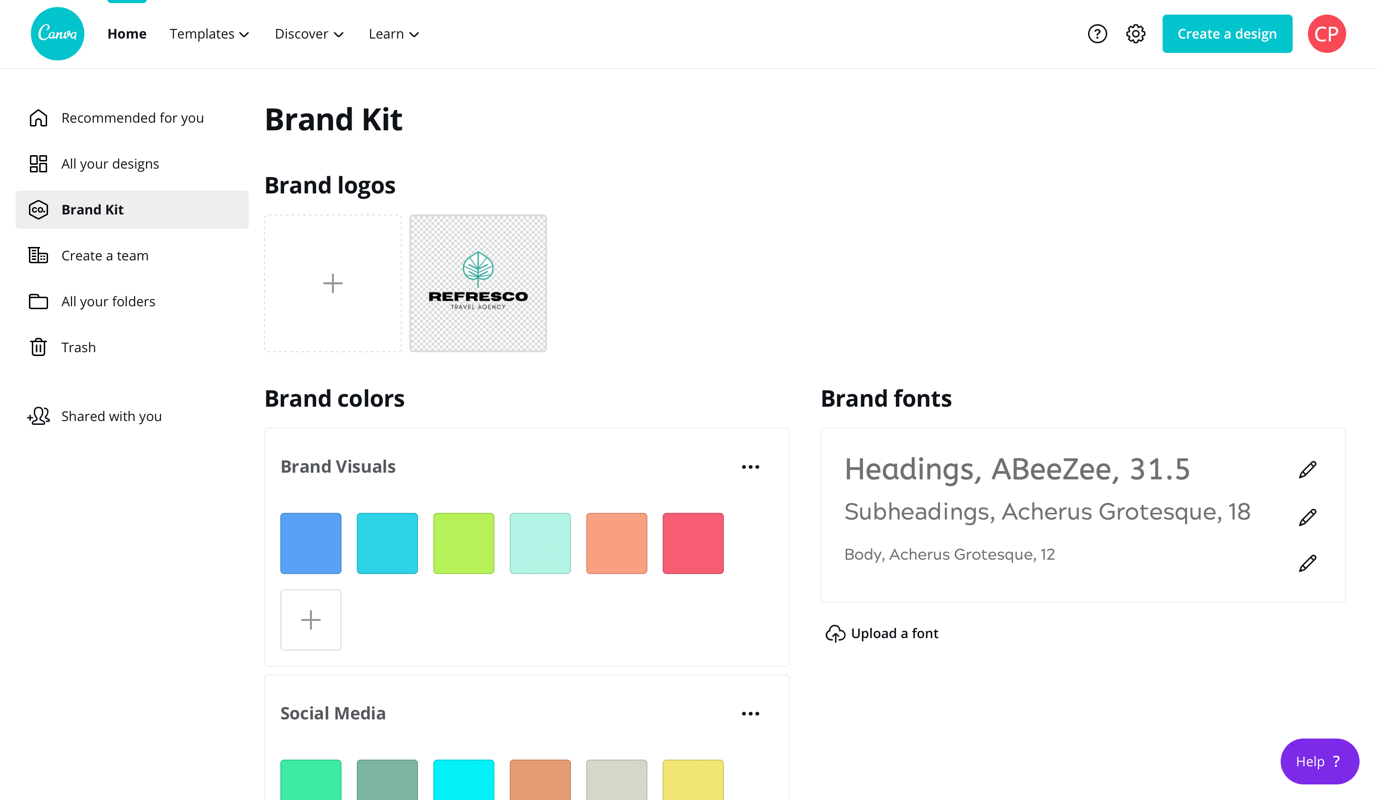Expand the Learn dropdown menu
The height and width of the screenshot is (800, 1377).
(393, 34)
